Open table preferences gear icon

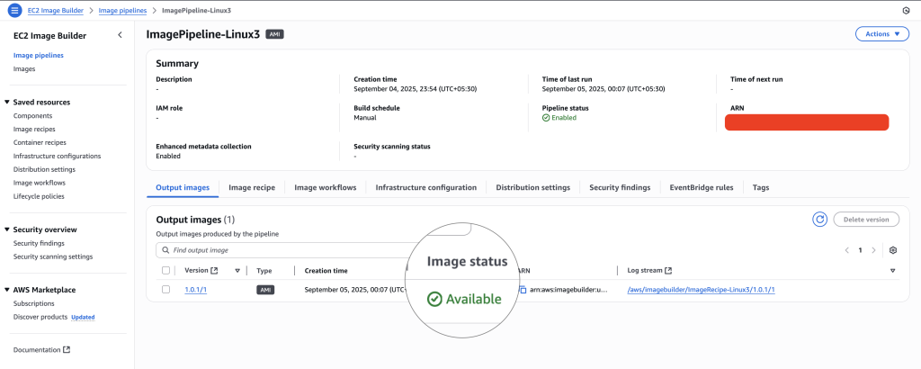(893, 250)
